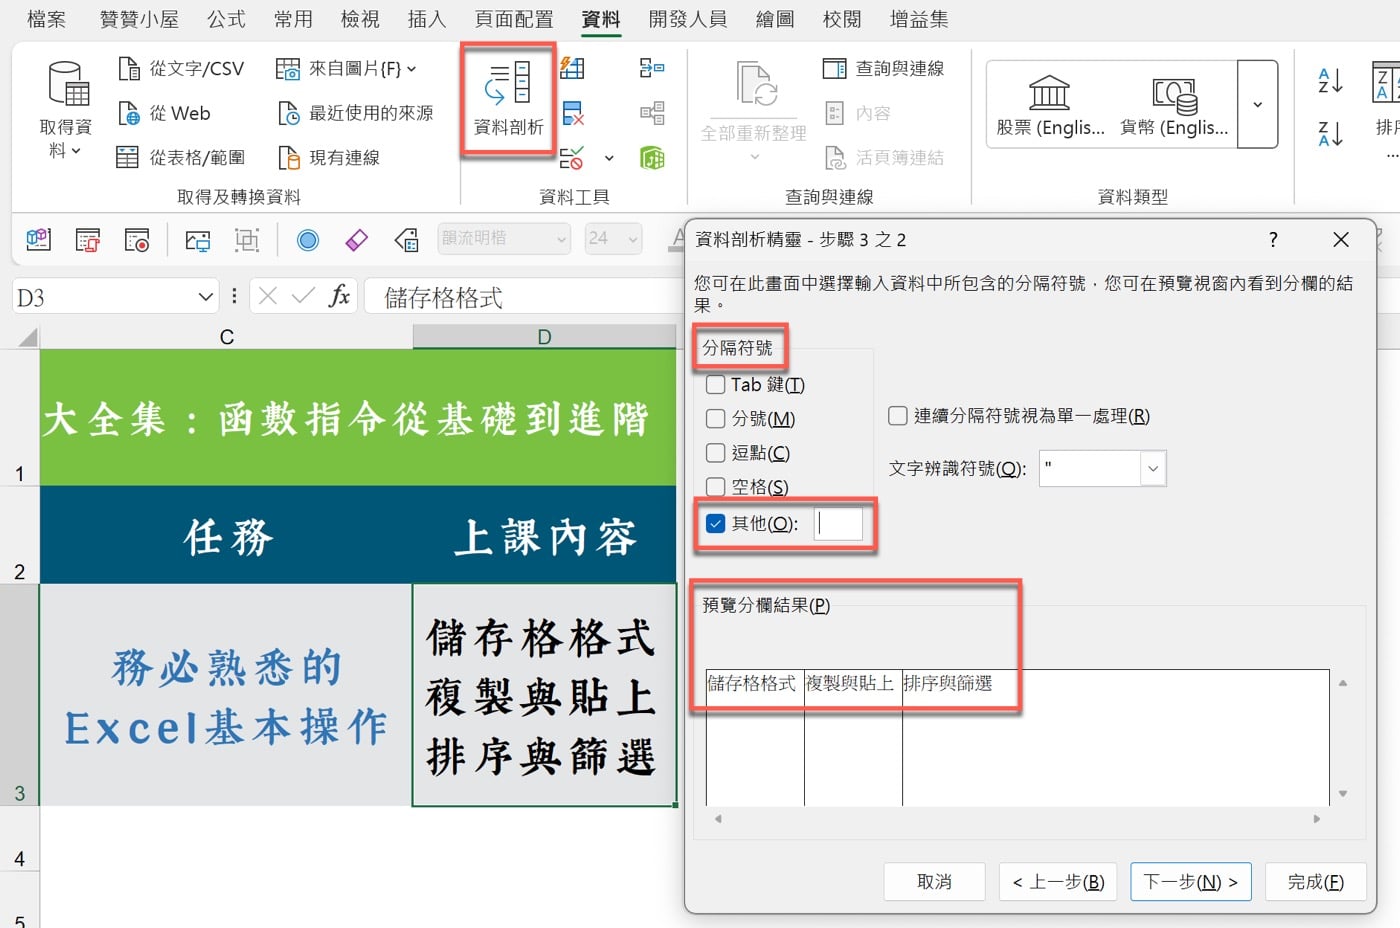The image size is (1400, 928).
Task: Sort ascending with the A to Z icon
Action: coord(1330,80)
